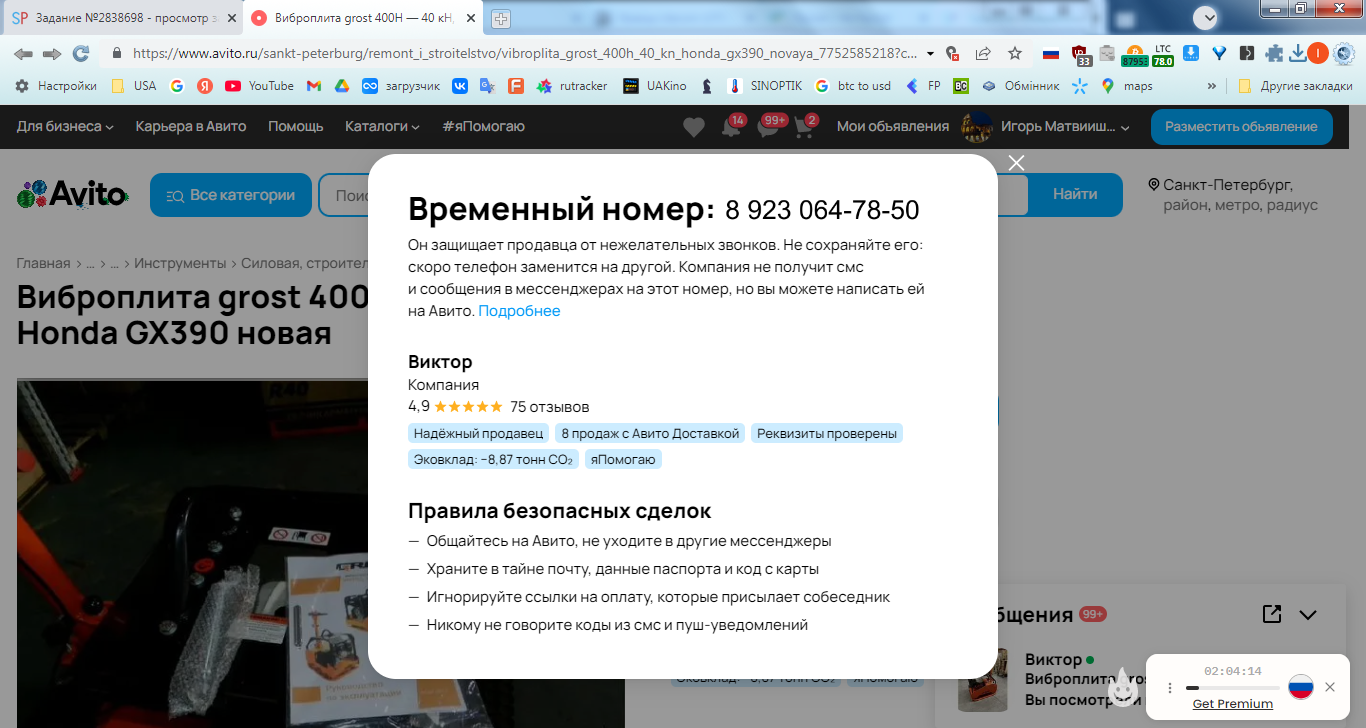The image size is (1366, 728).
Task: Click address bar lock icon
Action: (117, 53)
